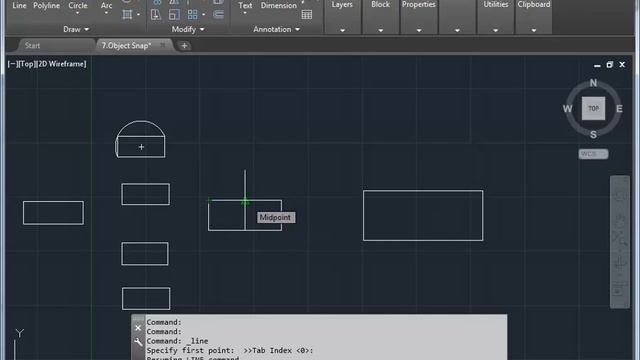The image size is (640, 360).
Task: Click the wrench customize icon by the command line
Action: point(138,342)
